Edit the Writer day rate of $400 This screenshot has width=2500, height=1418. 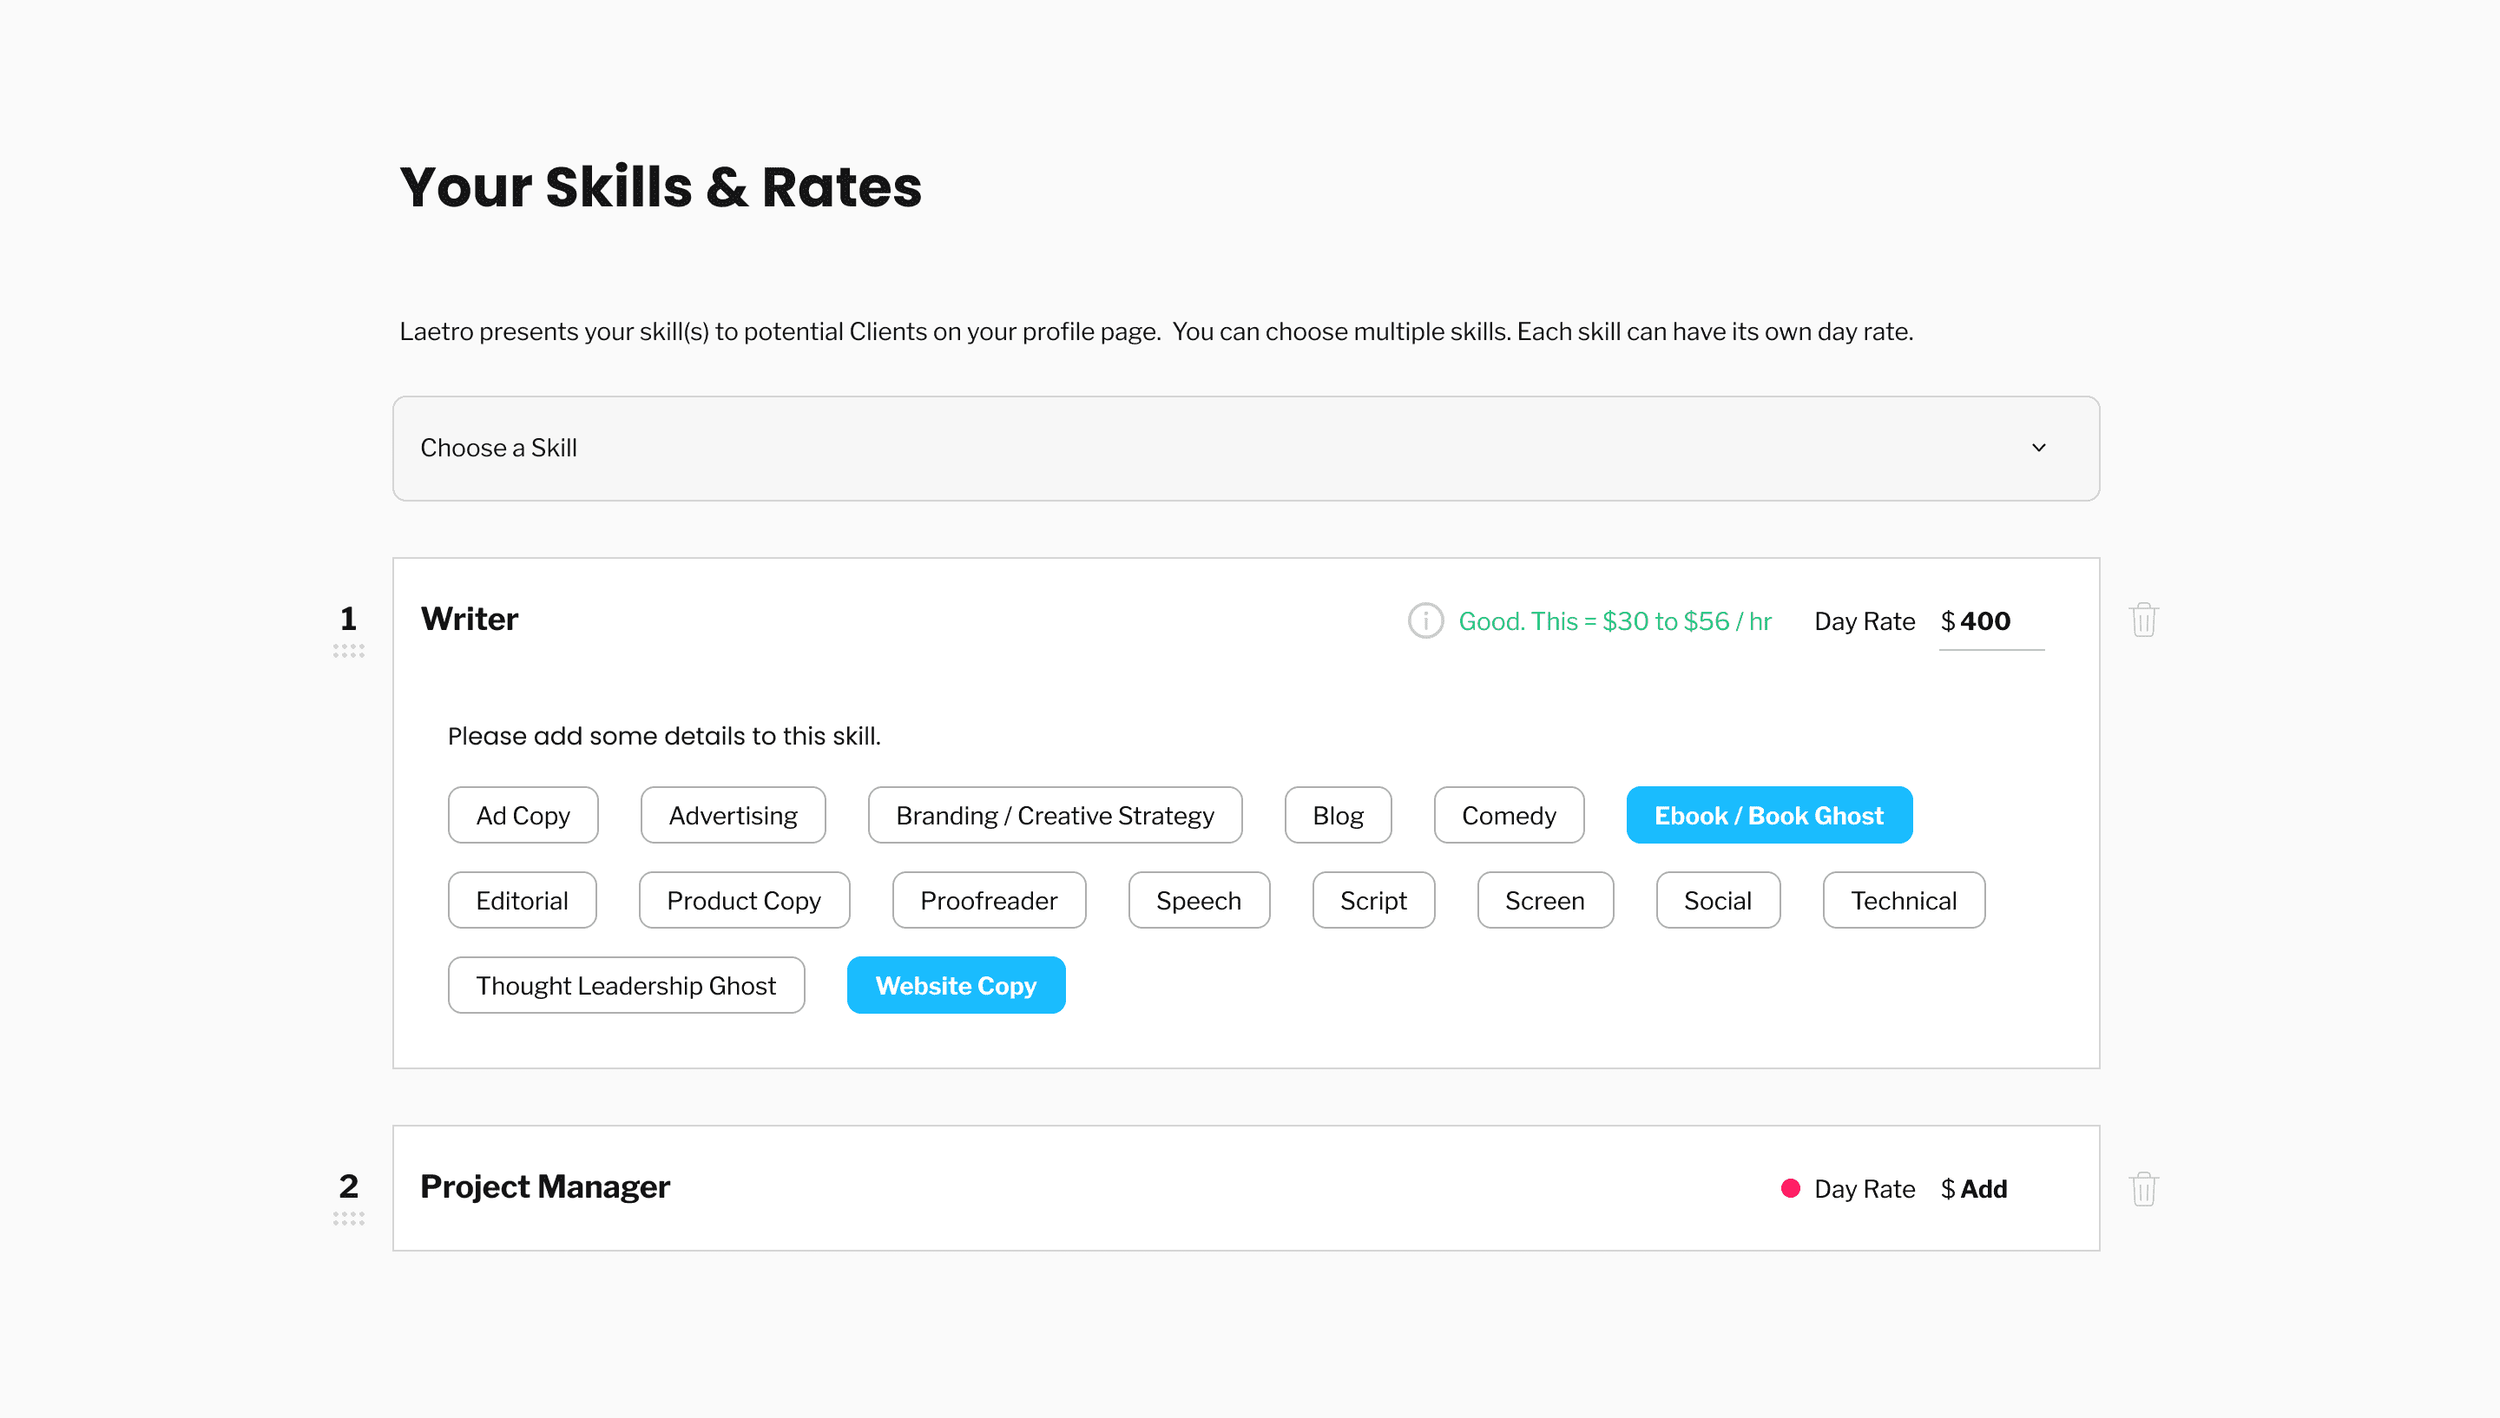1985,621
